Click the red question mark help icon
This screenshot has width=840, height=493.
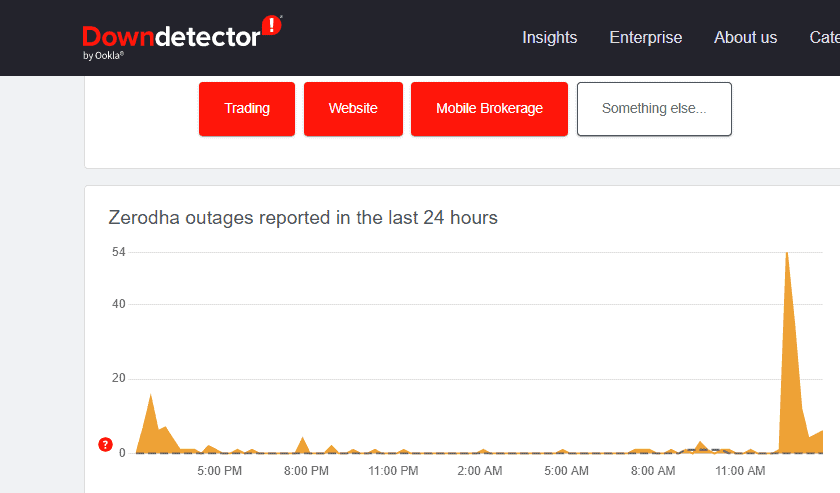[x=106, y=444]
